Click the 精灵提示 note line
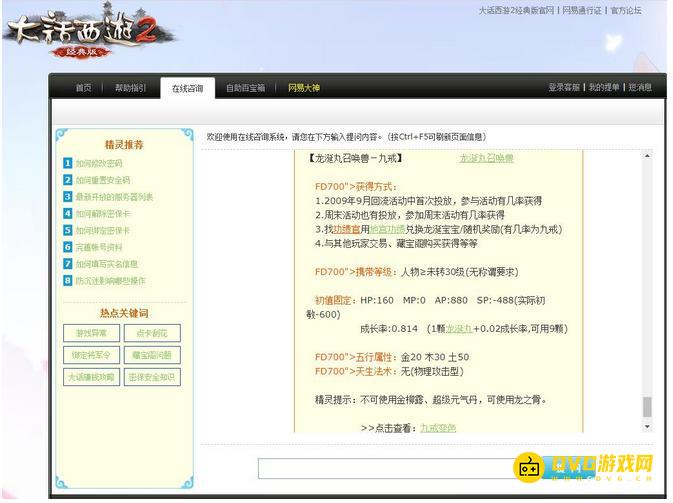This screenshot has width=673, height=503. 431,400
